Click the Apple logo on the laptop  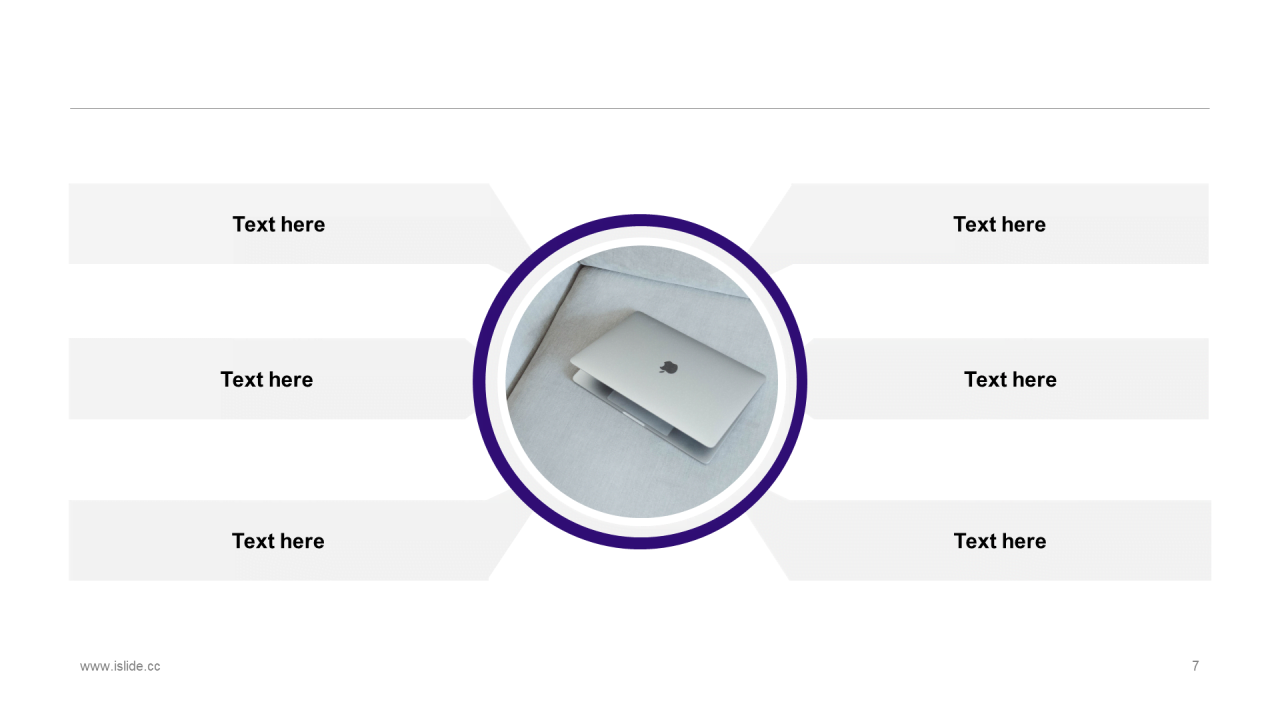(x=668, y=366)
